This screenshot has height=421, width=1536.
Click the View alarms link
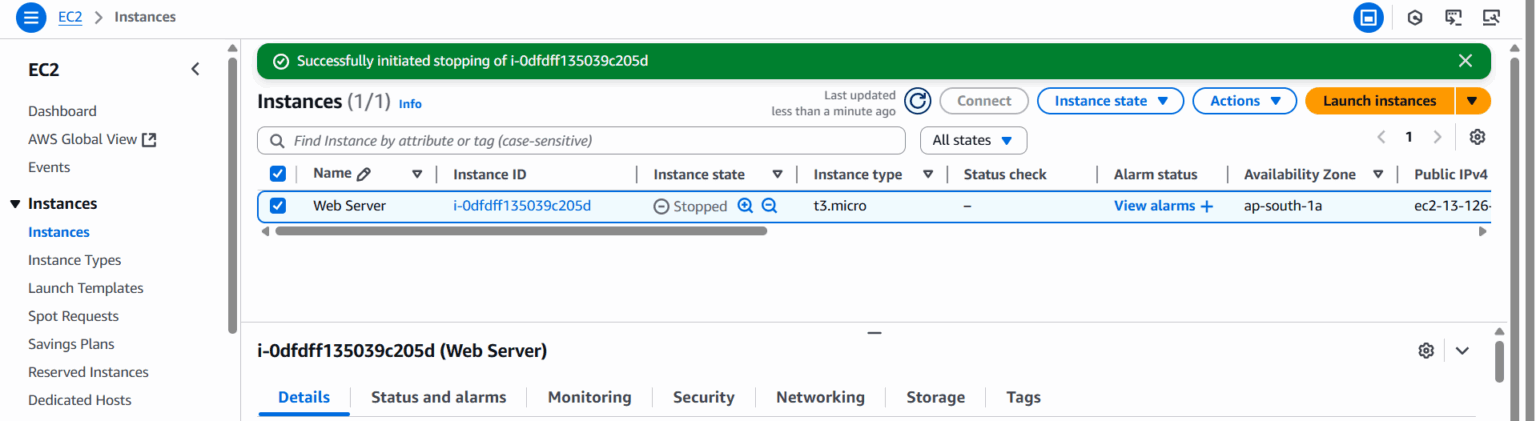pos(1154,206)
